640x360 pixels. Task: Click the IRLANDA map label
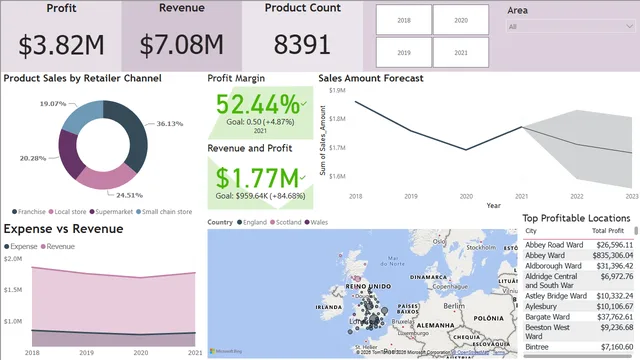pos(329,307)
